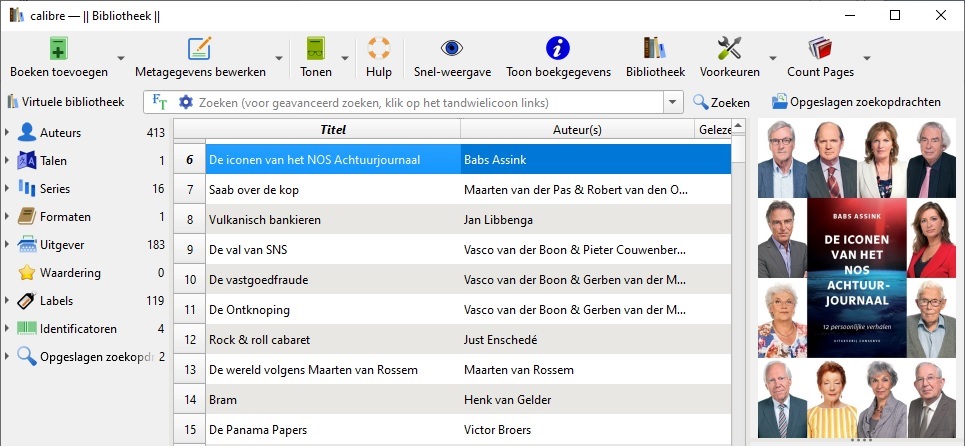This screenshot has width=965, height=446.
Task: Open Voorkeuren settings icon
Action: pos(729,48)
